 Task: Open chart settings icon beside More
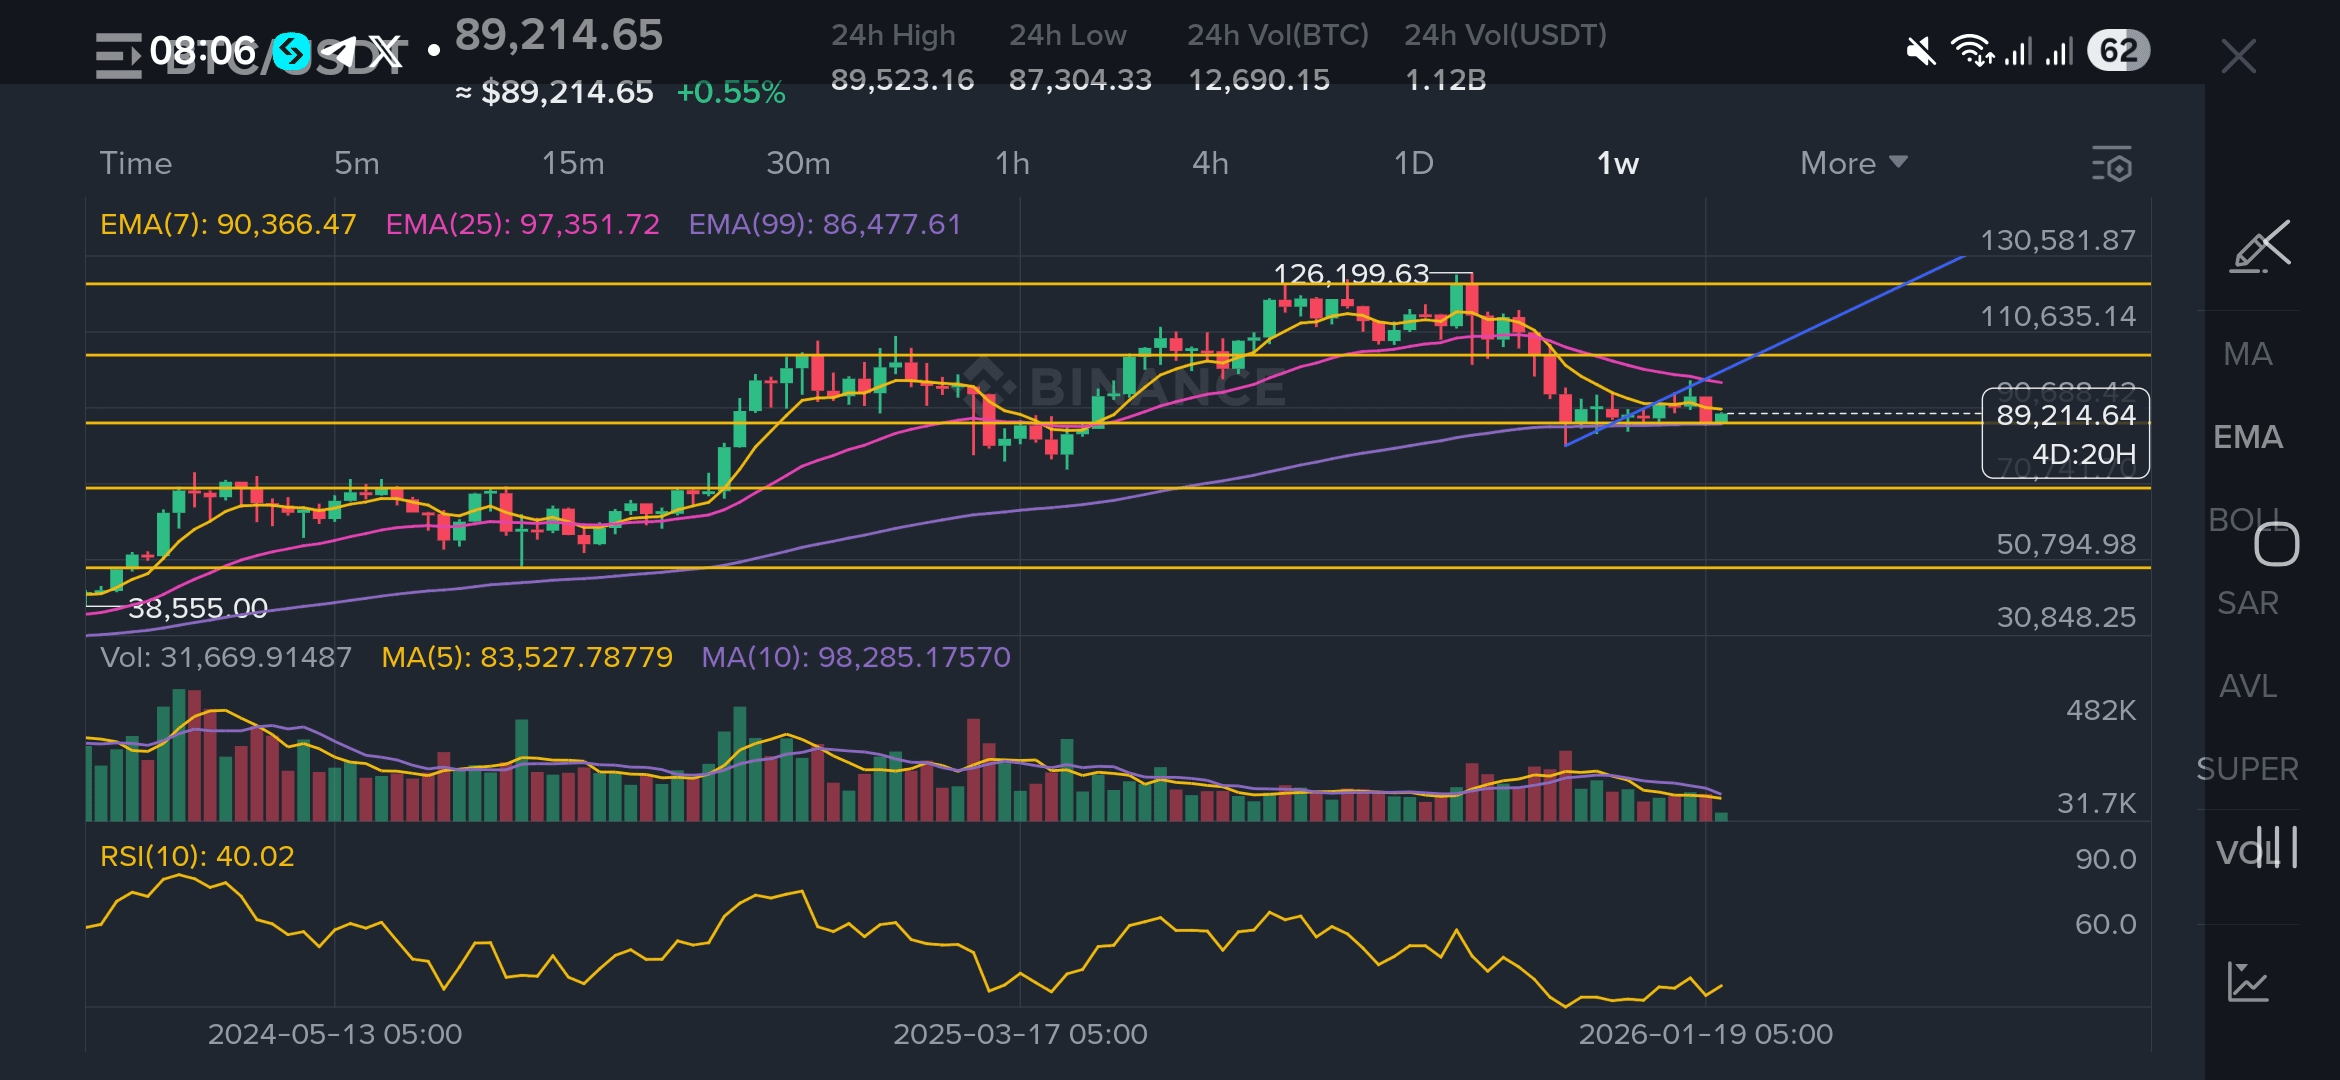click(2112, 164)
